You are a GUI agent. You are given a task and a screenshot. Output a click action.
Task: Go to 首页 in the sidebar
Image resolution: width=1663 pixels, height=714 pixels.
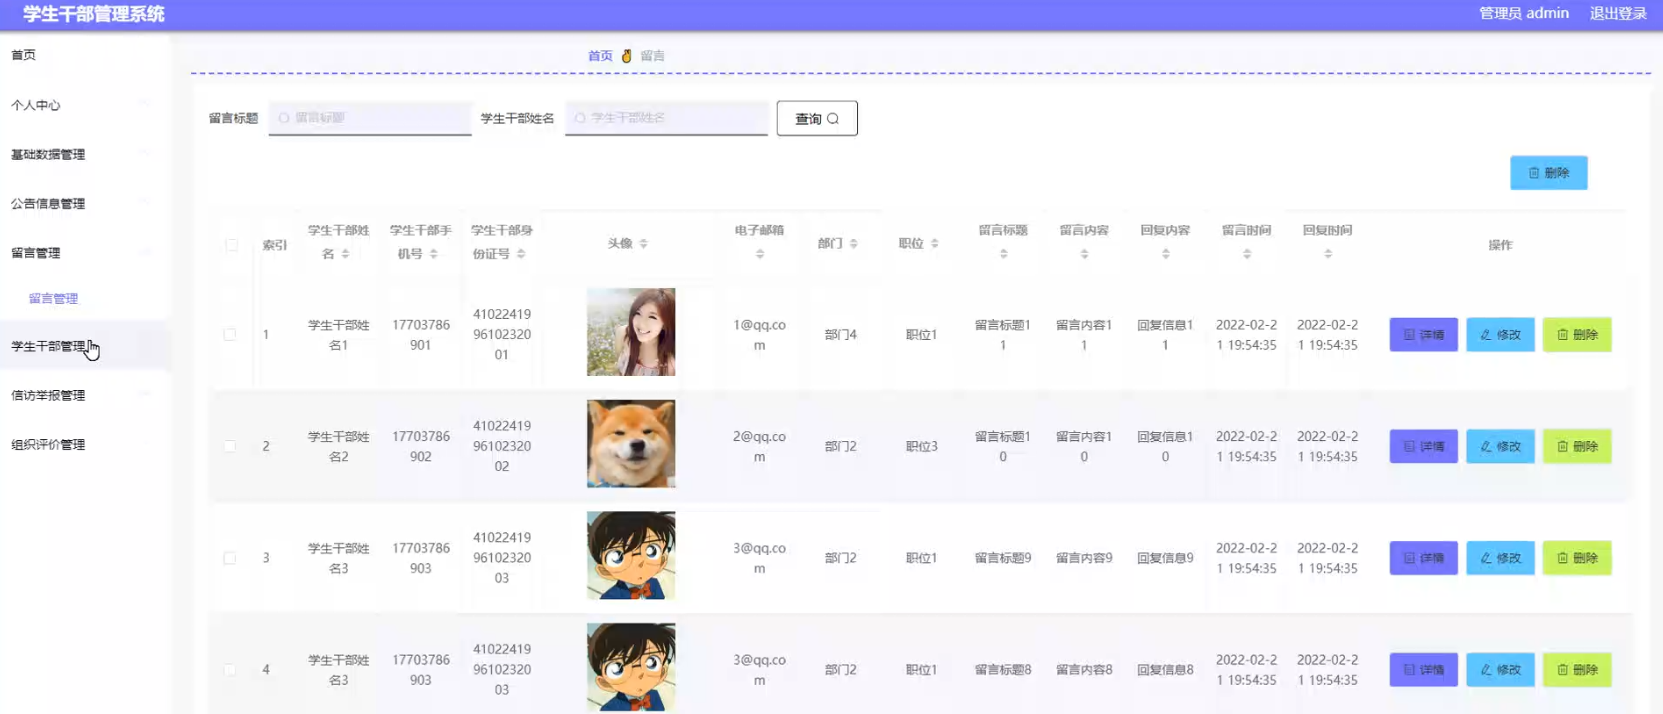point(85,55)
